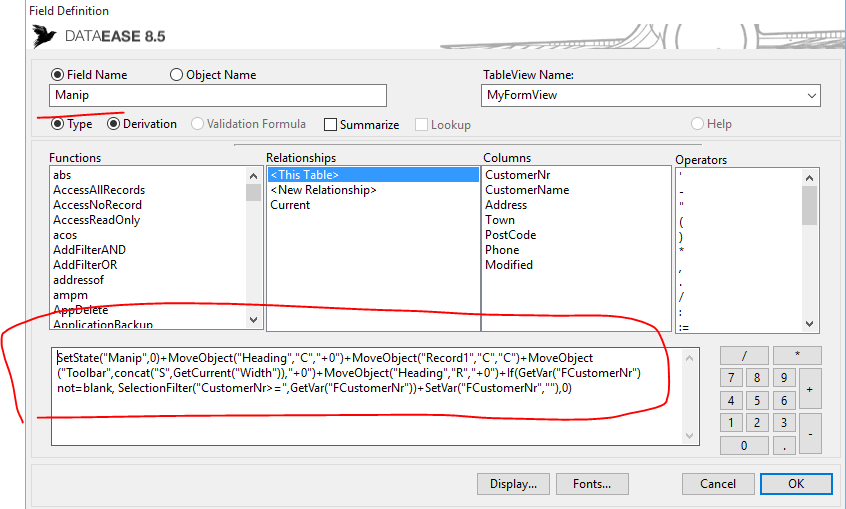Image resolution: width=846 pixels, height=509 pixels.
Task: Select AccessReadOnly function
Action: pyautogui.click(x=97, y=220)
